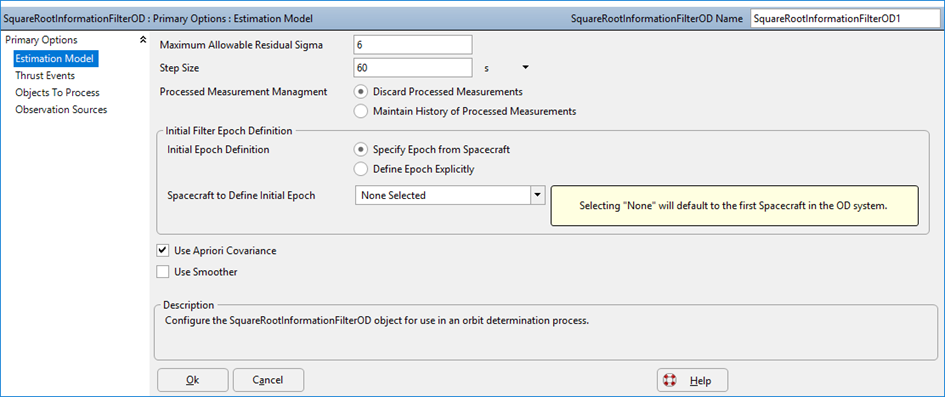This screenshot has height=397, width=945.
Task: Select Specify Epoch from Spacecraft option
Action: click(x=361, y=149)
